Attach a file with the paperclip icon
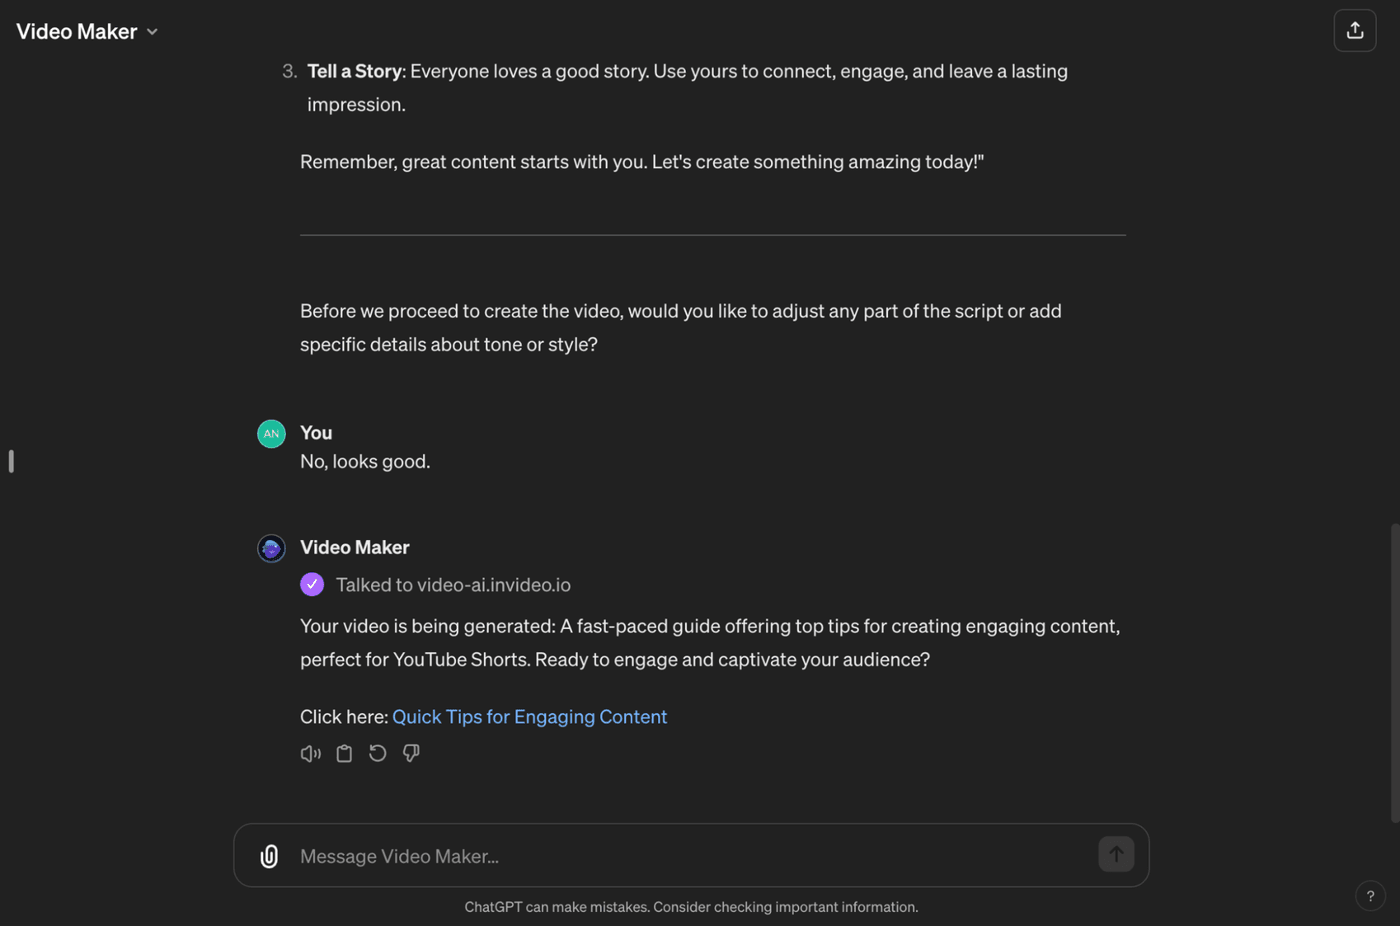 click(268, 856)
